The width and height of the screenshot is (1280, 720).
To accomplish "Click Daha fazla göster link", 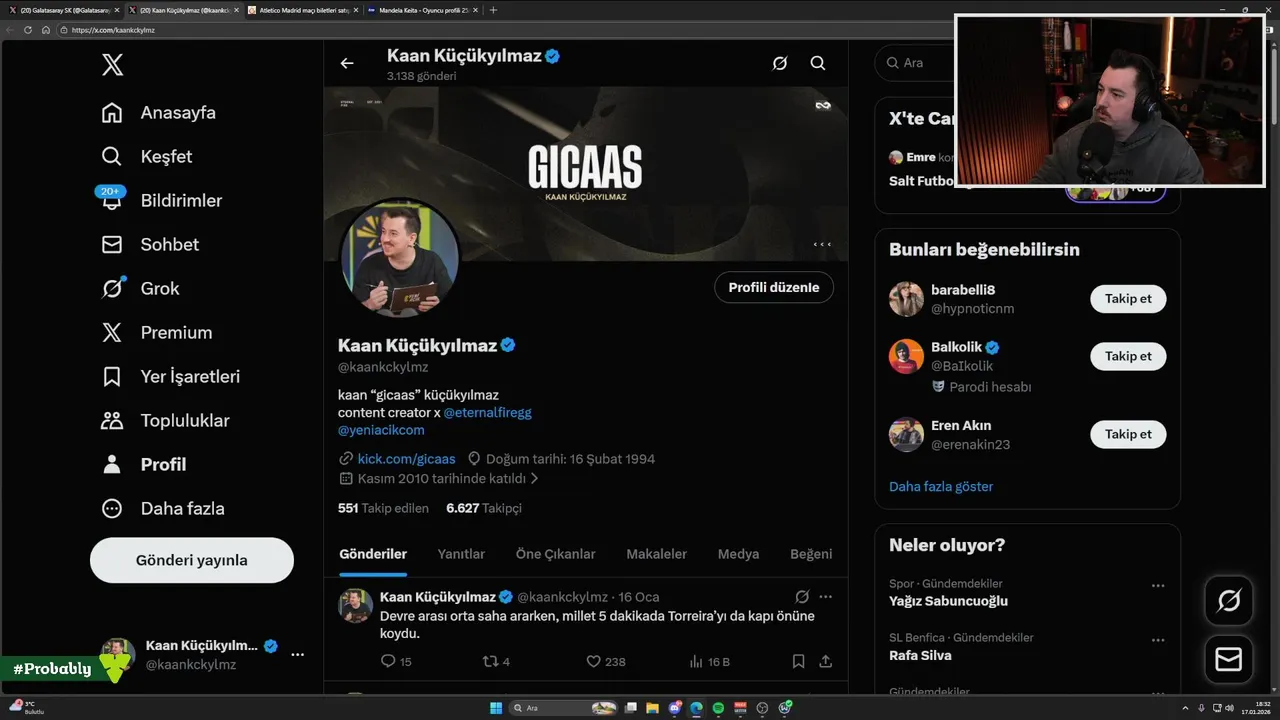I will 941,487.
